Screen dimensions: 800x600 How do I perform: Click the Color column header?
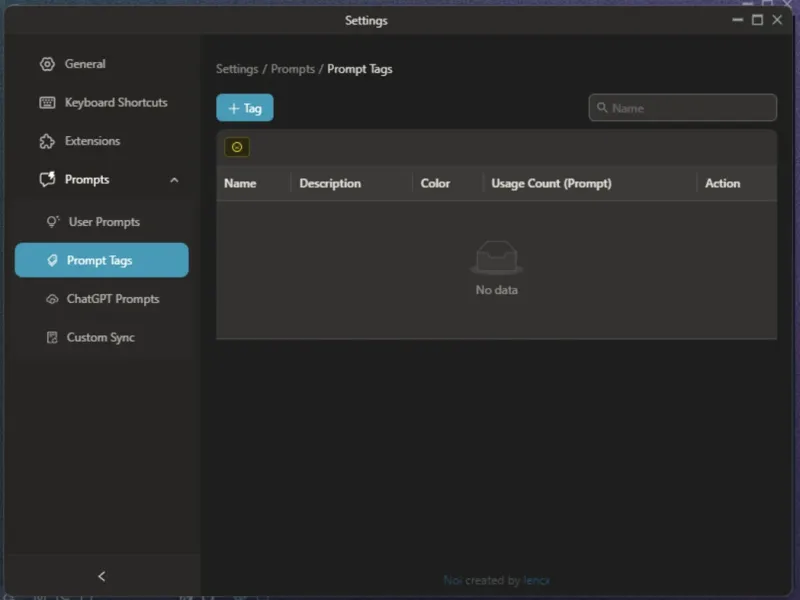(x=435, y=183)
